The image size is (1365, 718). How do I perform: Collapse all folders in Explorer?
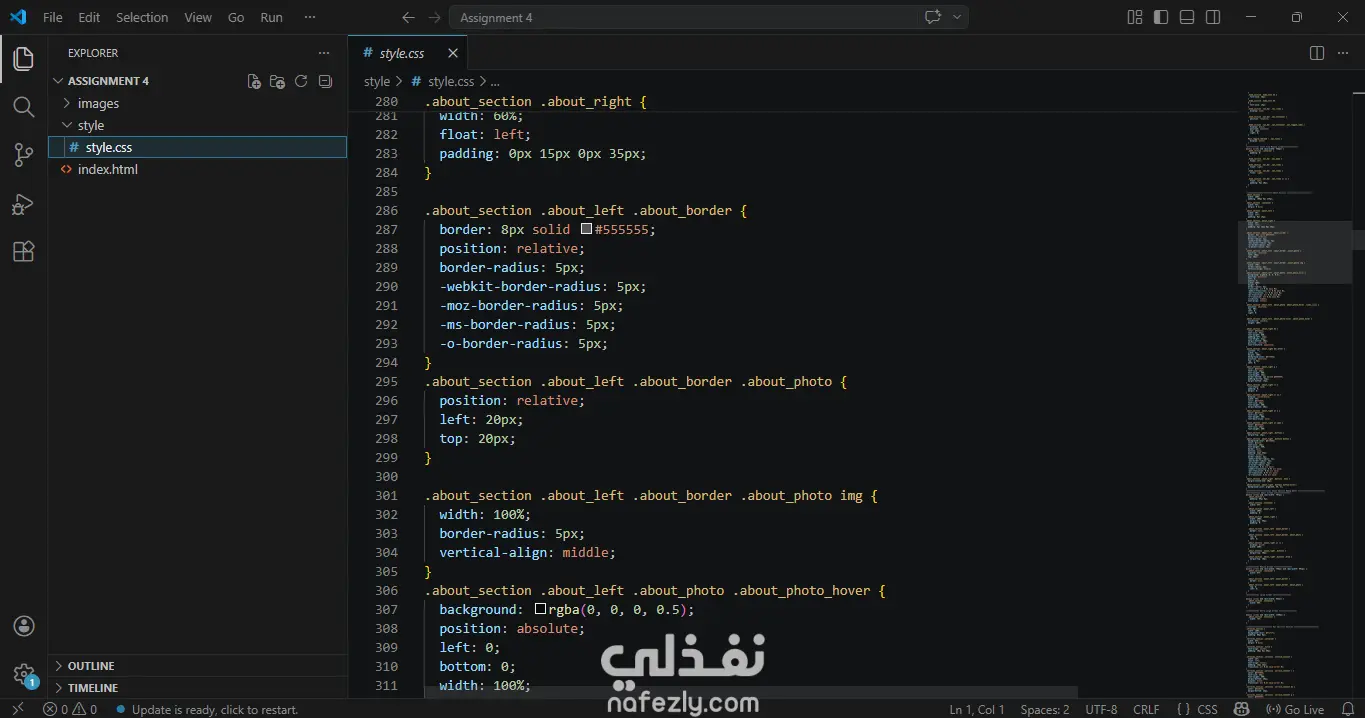click(325, 81)
